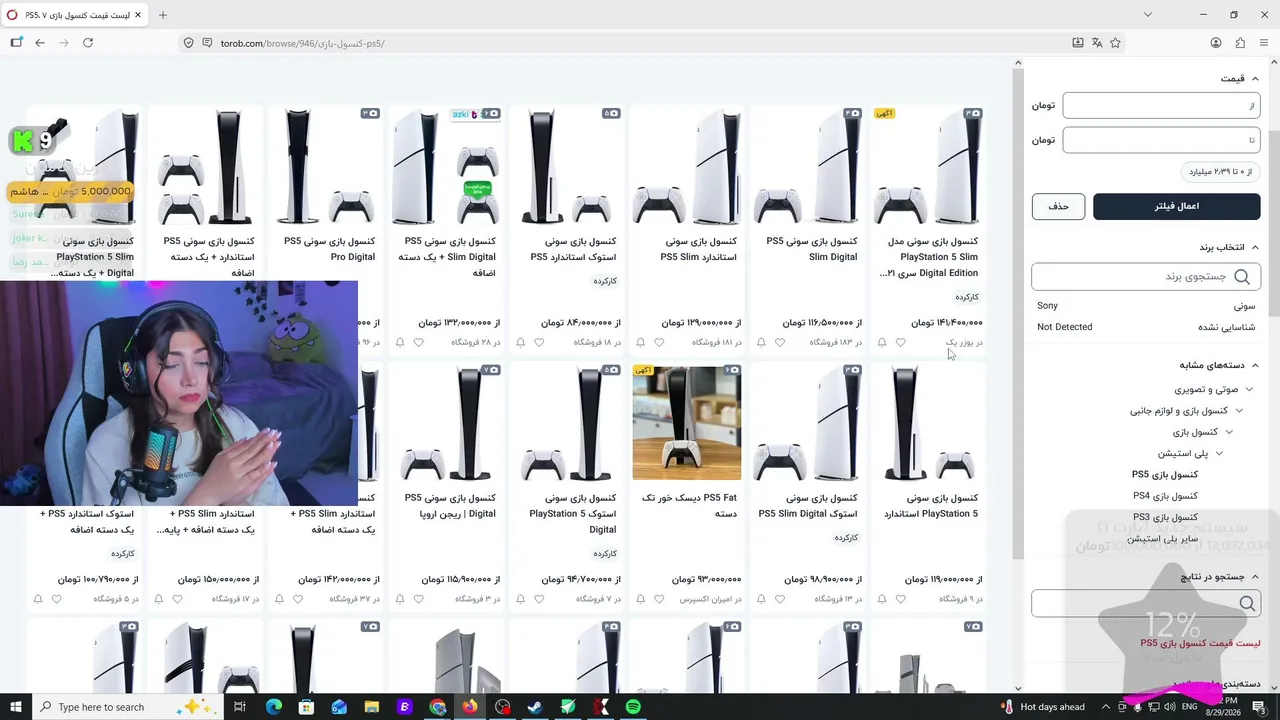The image size is (1280, 720).
Task: Click the bell on the 116,500,000 toman card
Action: tap(761, 342)
